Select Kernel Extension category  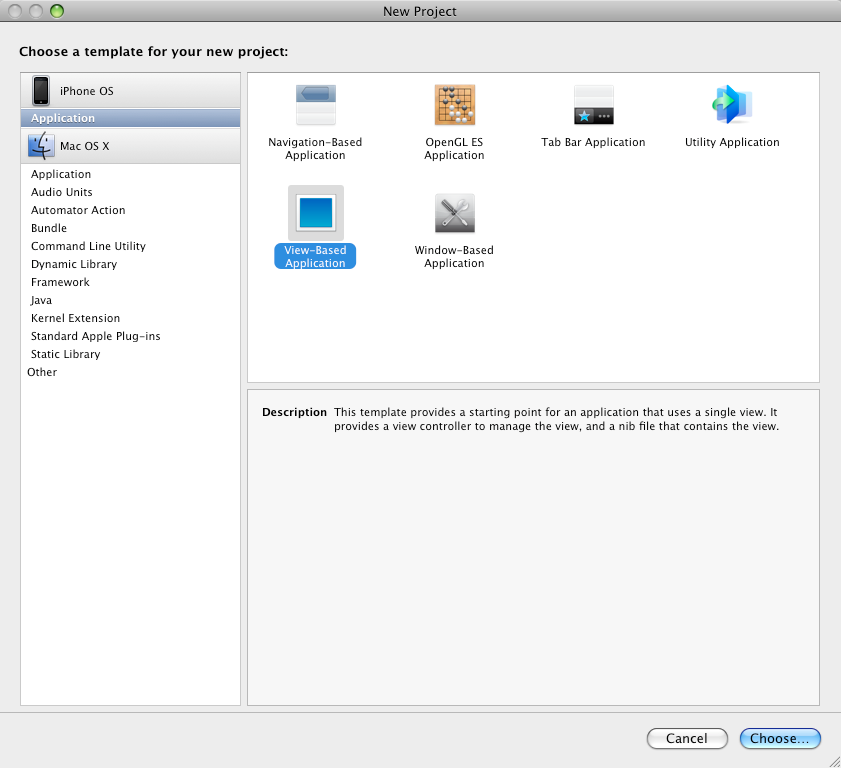(130, 318)
